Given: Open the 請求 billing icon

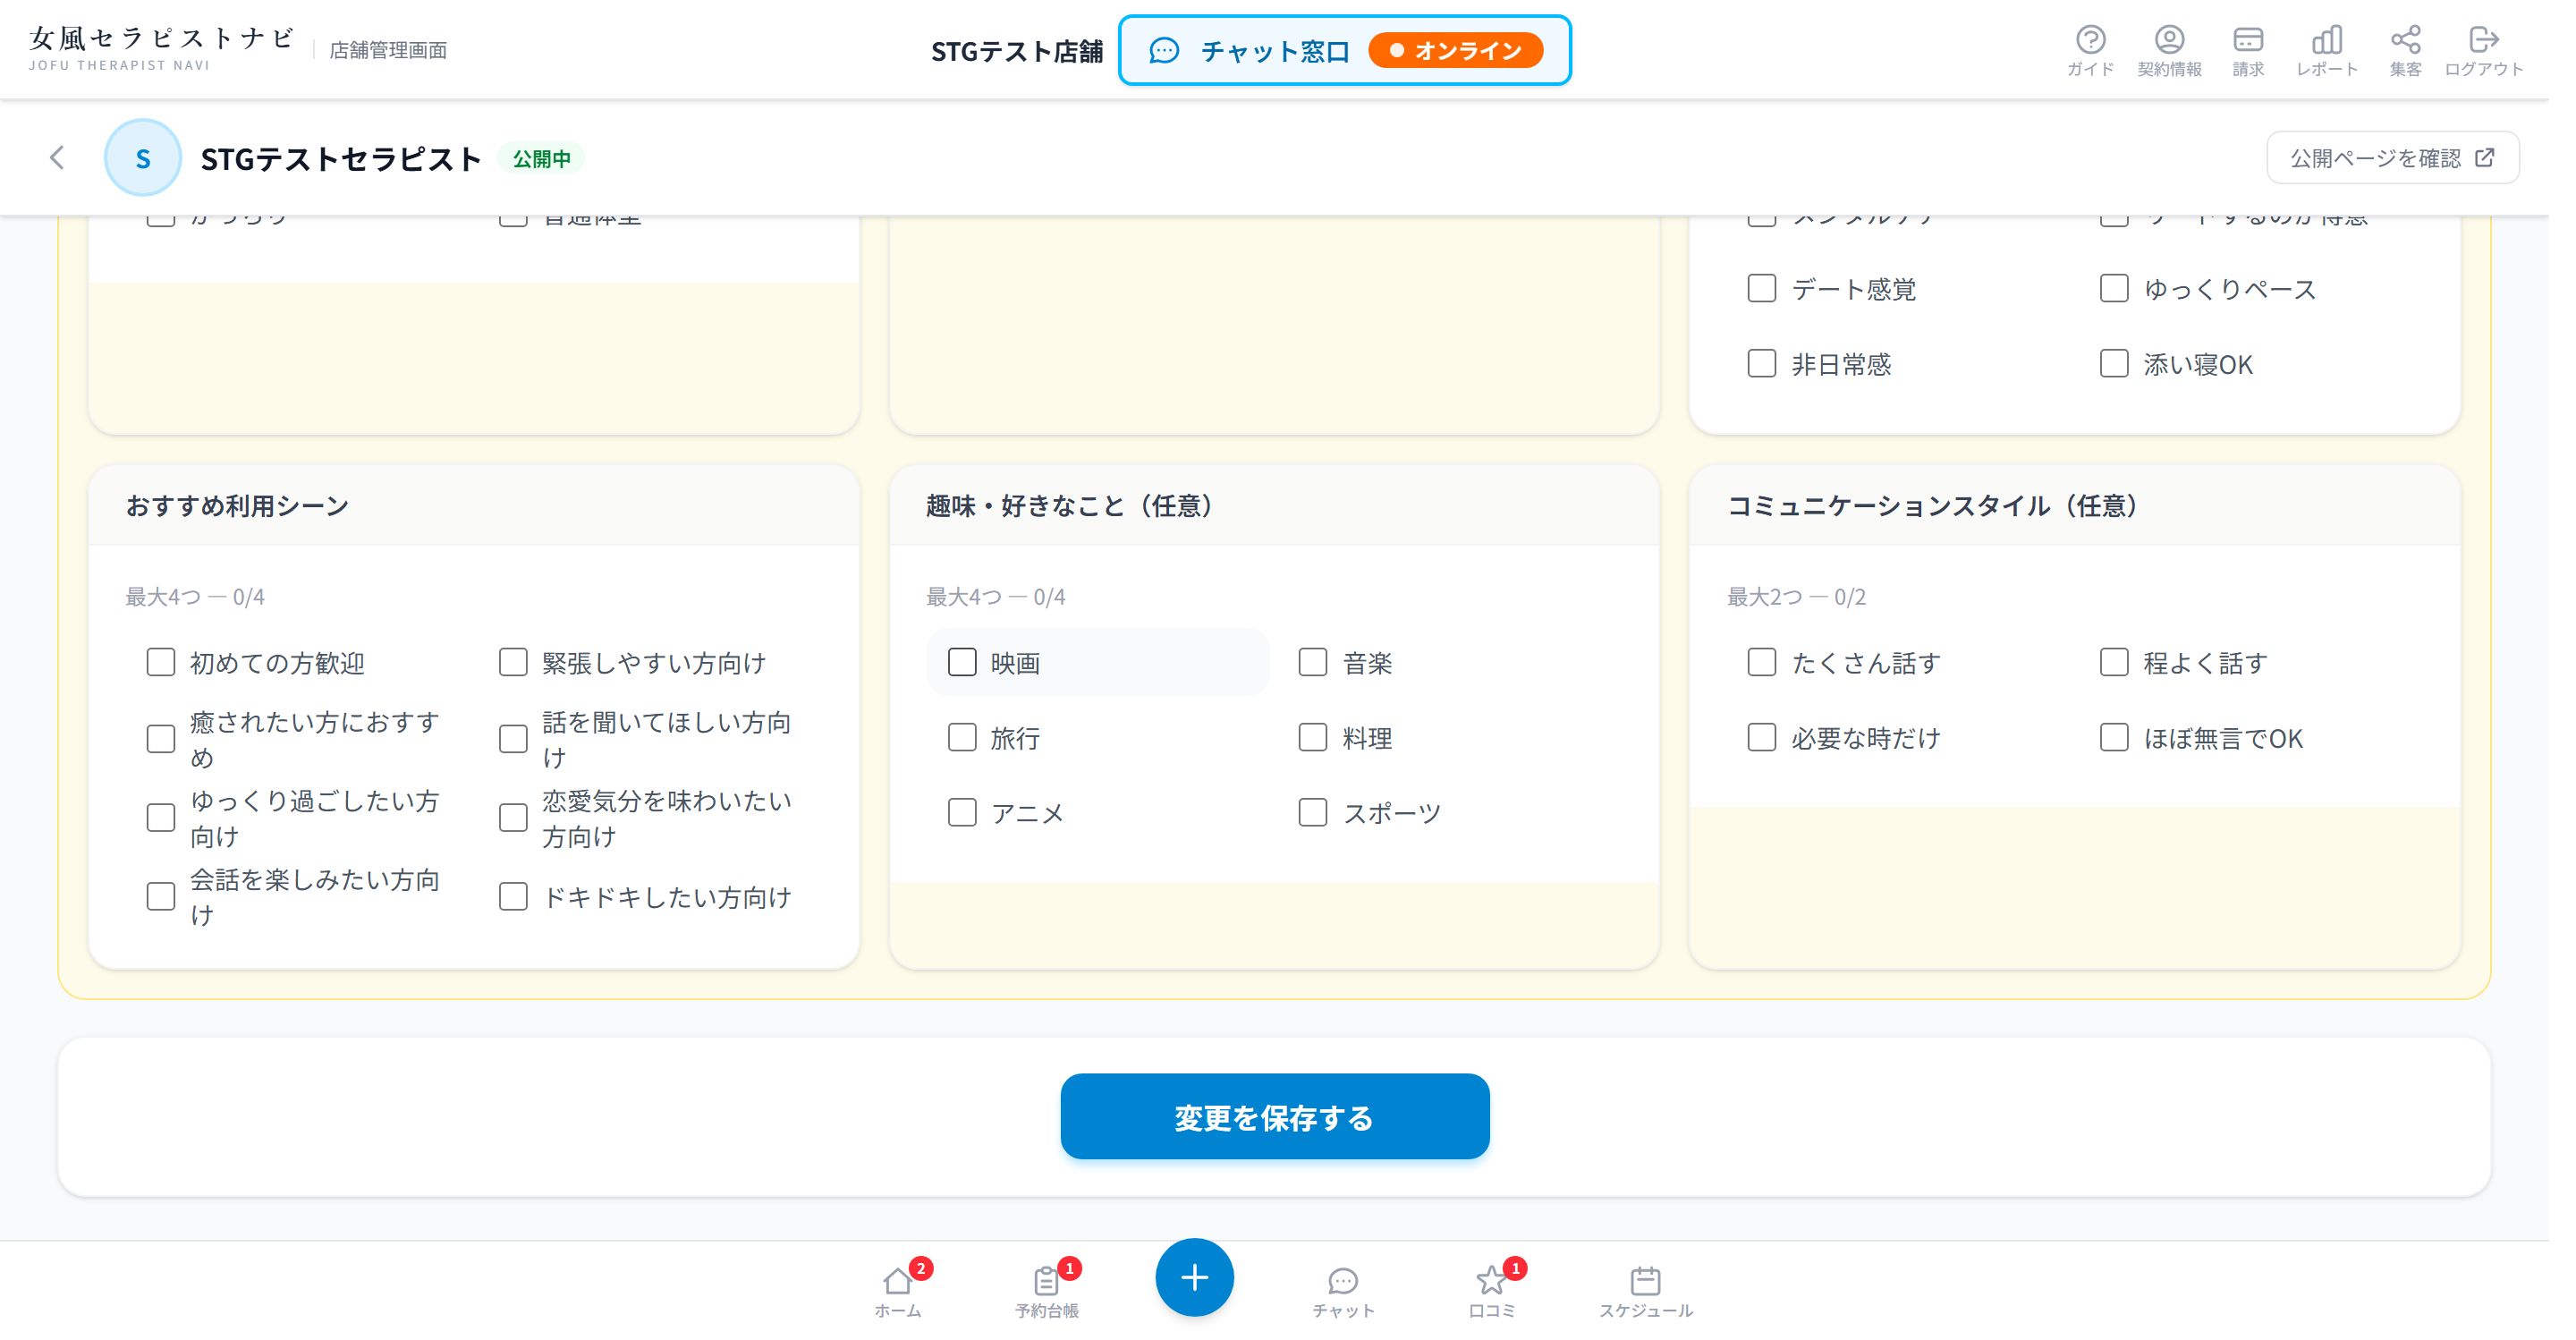Looking at the screenshot, I should point(2272,50).
